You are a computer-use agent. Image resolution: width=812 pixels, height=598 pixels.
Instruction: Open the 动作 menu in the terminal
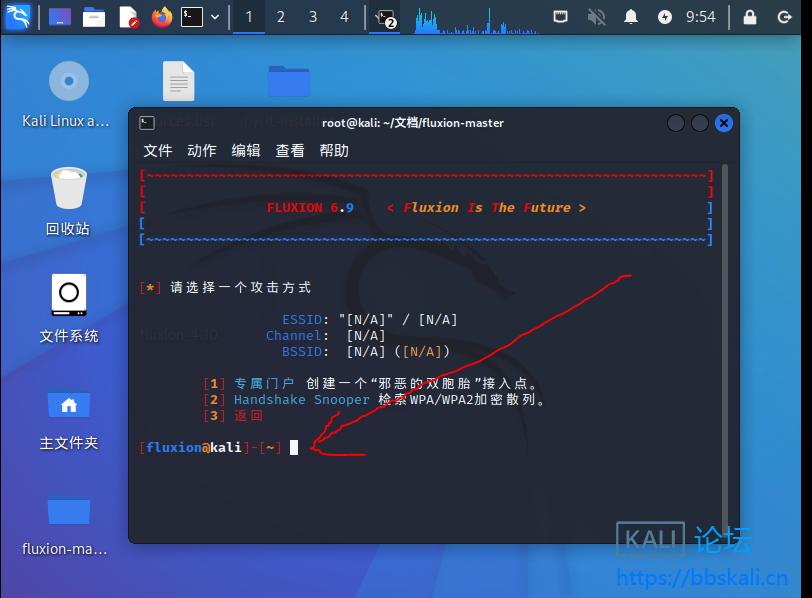(201, 150)
